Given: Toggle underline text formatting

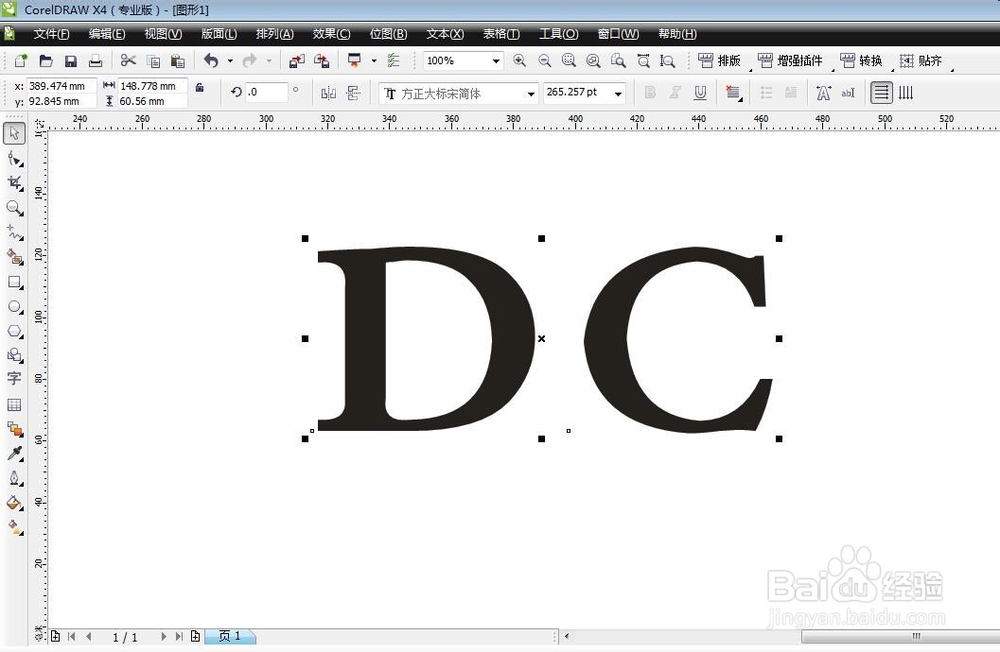Looking at the screenshot, I should (x=700, y=93).
